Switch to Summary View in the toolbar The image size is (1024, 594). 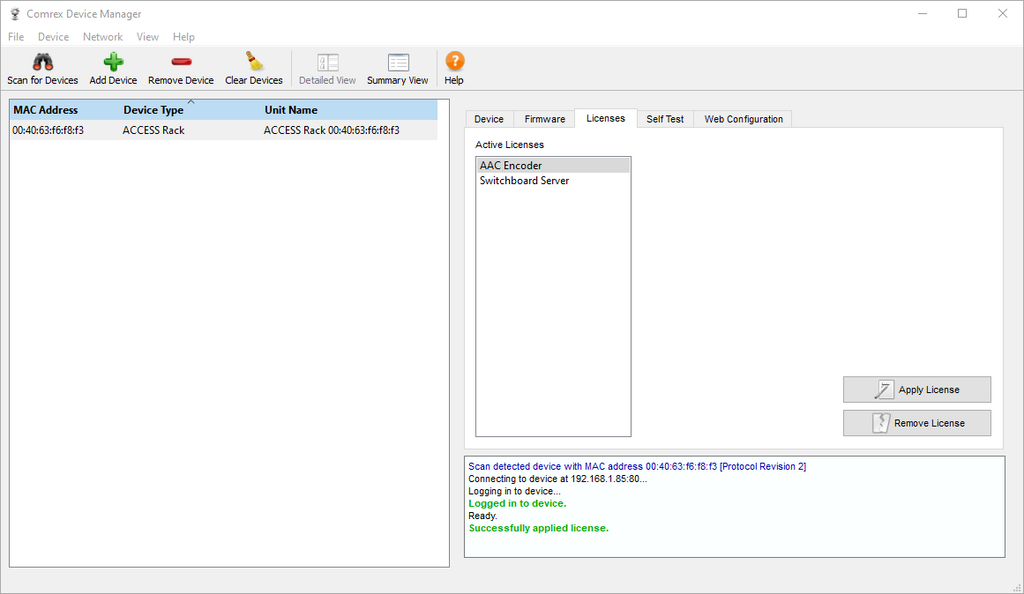click(x=398, y=69)
